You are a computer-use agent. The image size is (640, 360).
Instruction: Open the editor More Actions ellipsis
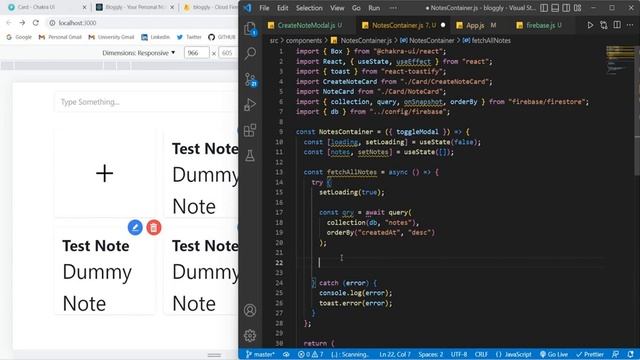(630, 25)
